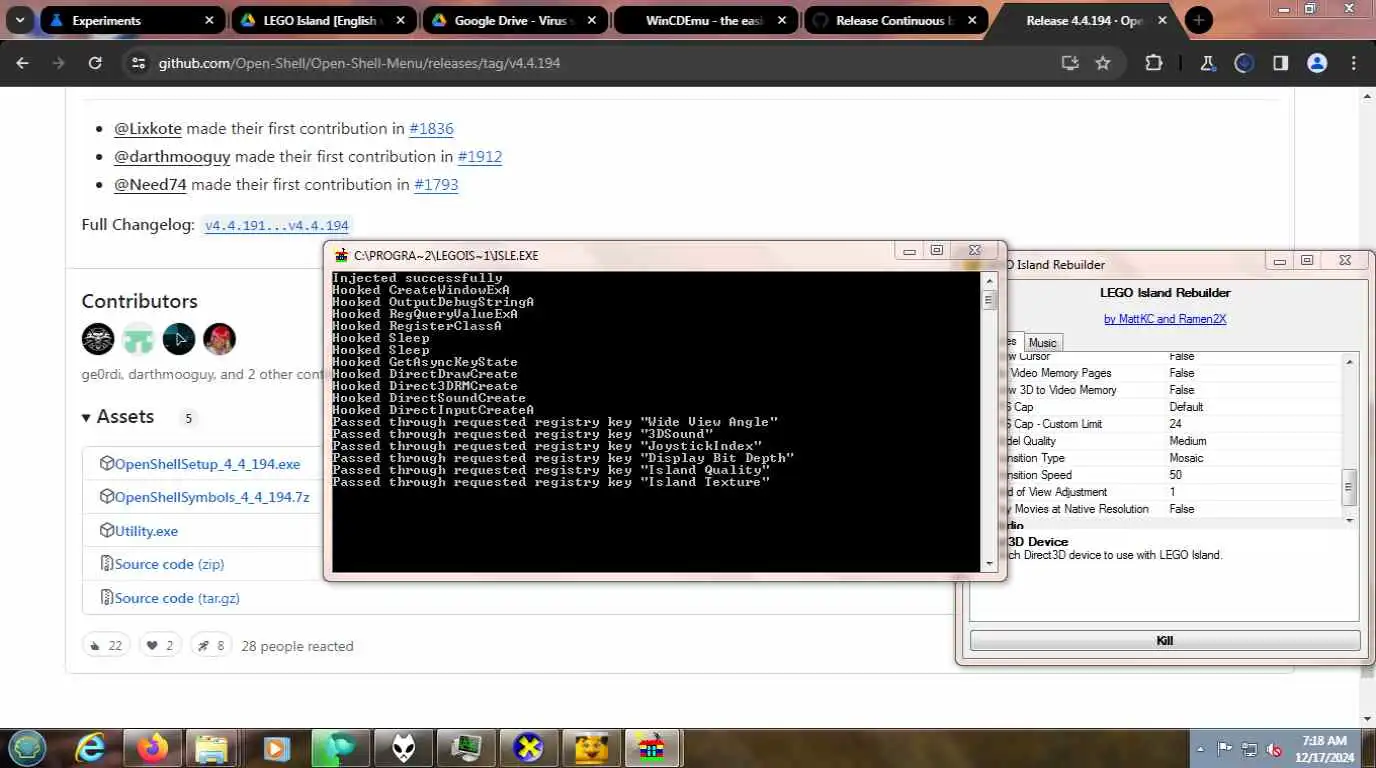Download Source code (zip)

coord(169,564)
